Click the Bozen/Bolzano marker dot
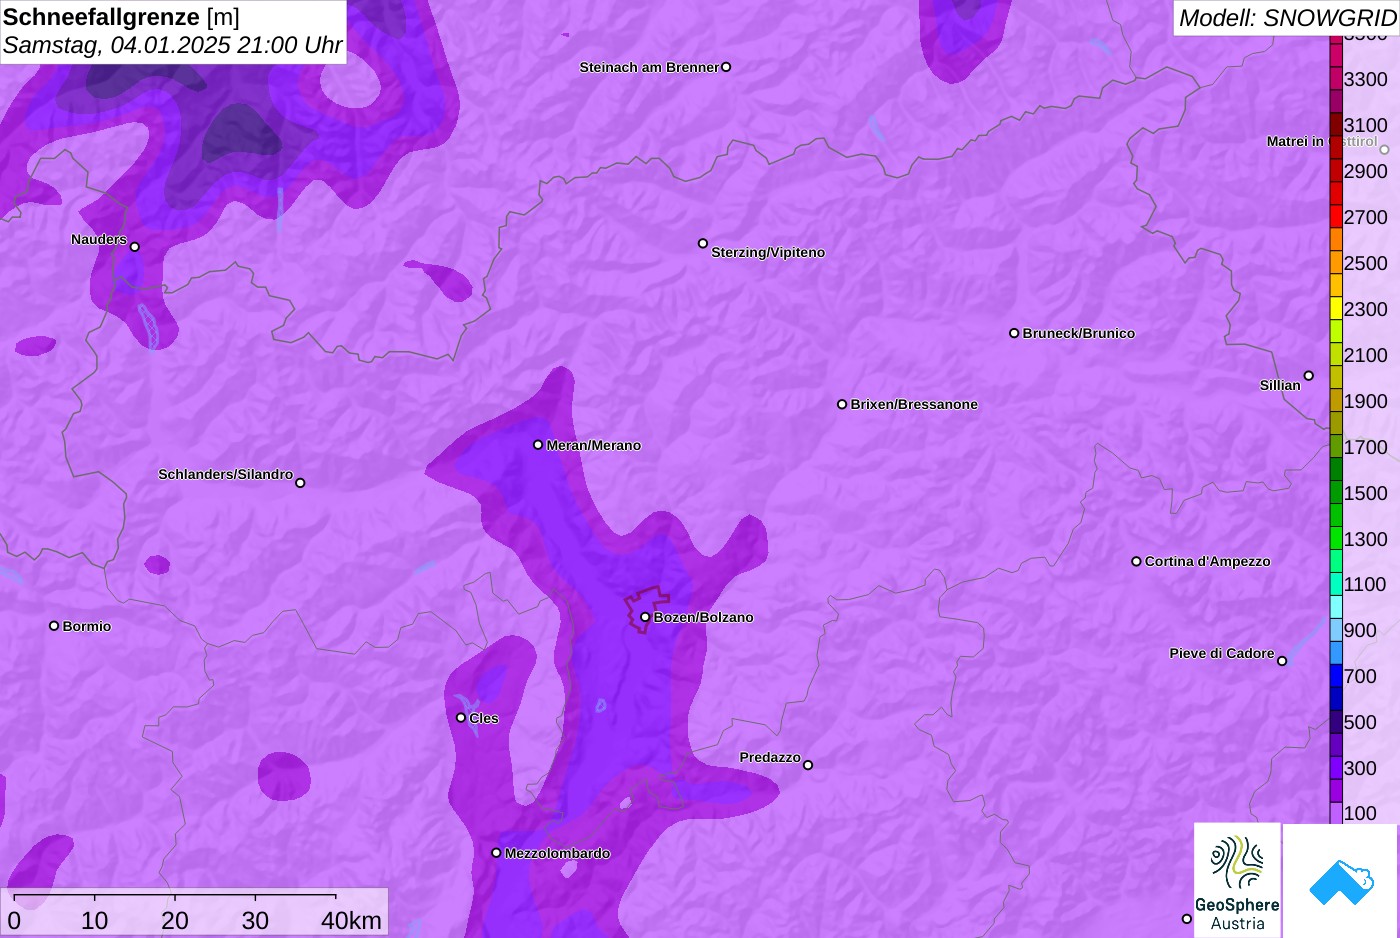Image resolution: width=1400 pixels, height=938 pixels. pyautogui.click(x=645, y=617)
